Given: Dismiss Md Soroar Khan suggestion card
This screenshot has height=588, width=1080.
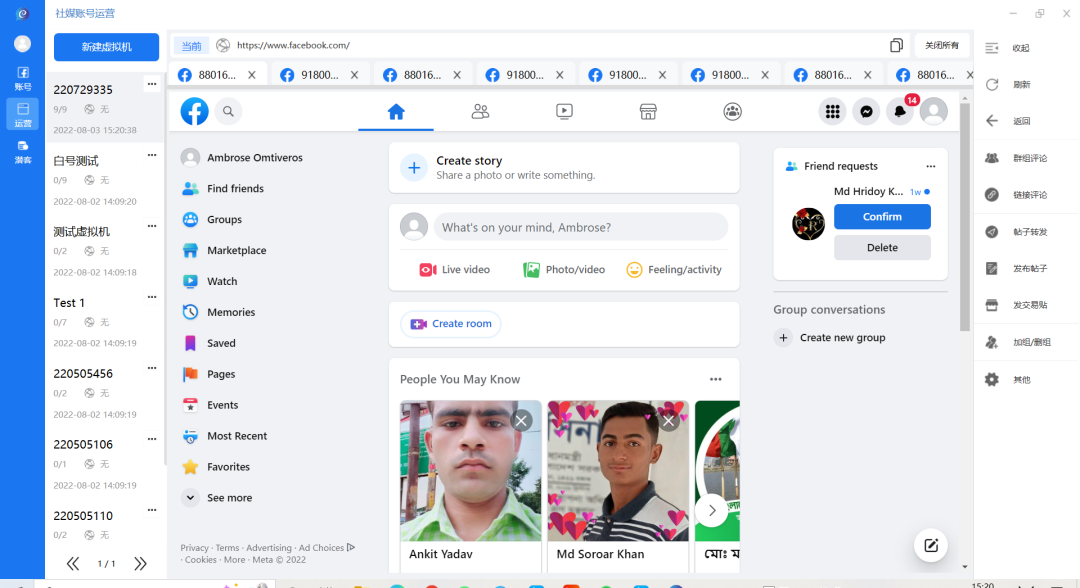Looking at the screenshot, I should [668, 420].
